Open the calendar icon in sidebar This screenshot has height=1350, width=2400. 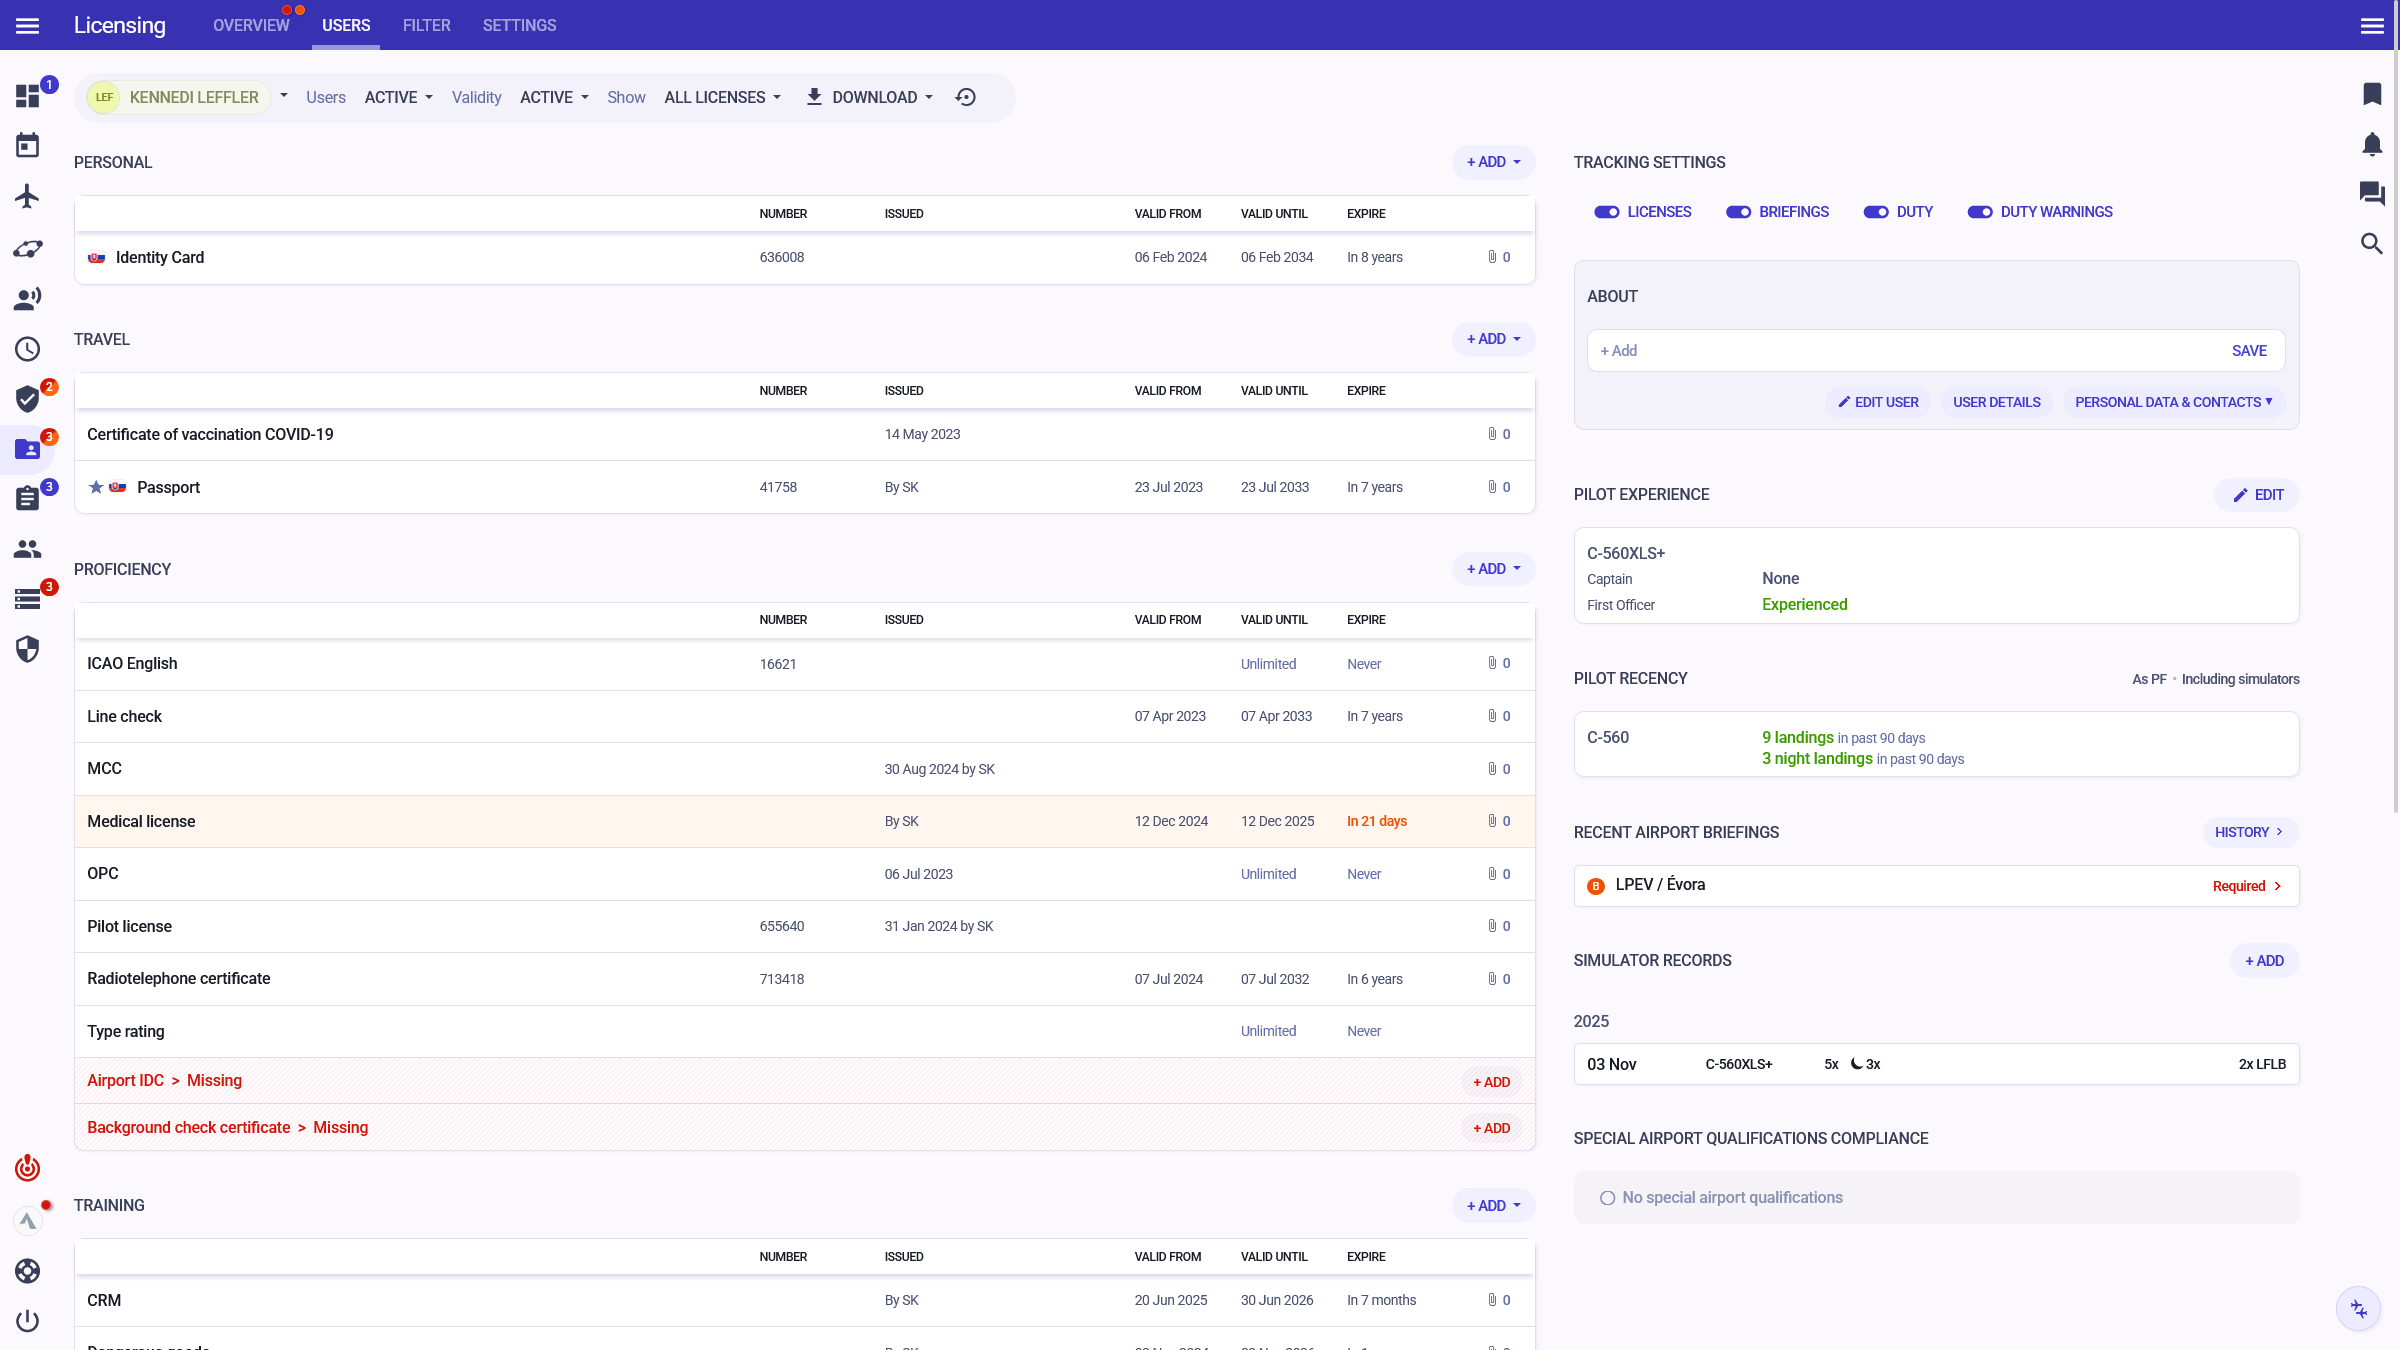27,146
